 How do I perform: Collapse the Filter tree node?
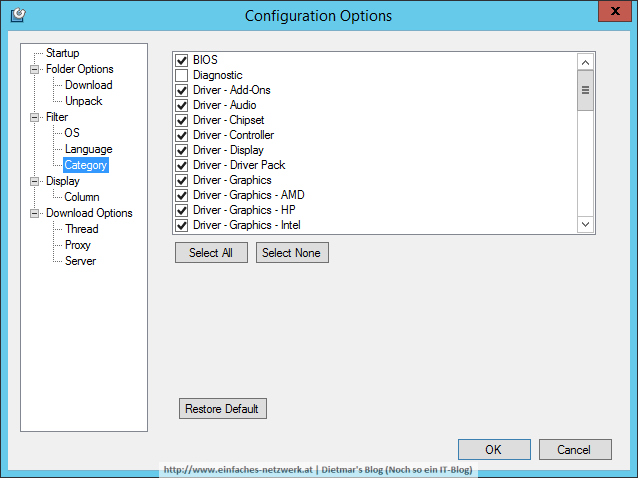(35, 118)
